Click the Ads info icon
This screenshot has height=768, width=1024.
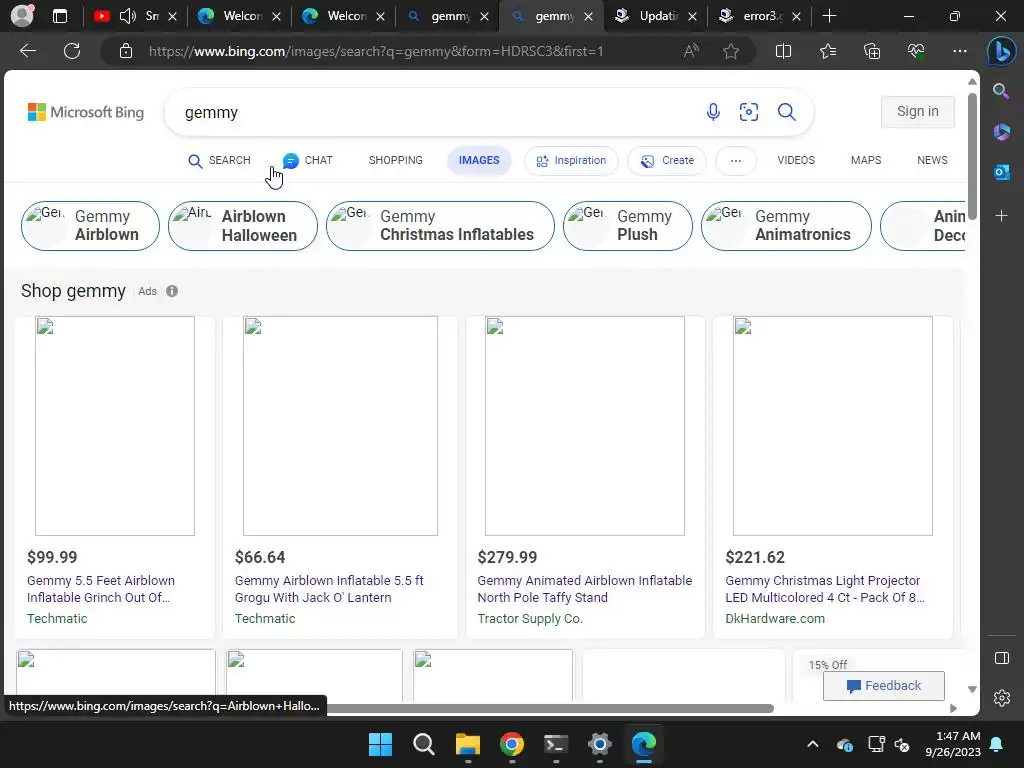pyautogui.click(x=172, y=291)
